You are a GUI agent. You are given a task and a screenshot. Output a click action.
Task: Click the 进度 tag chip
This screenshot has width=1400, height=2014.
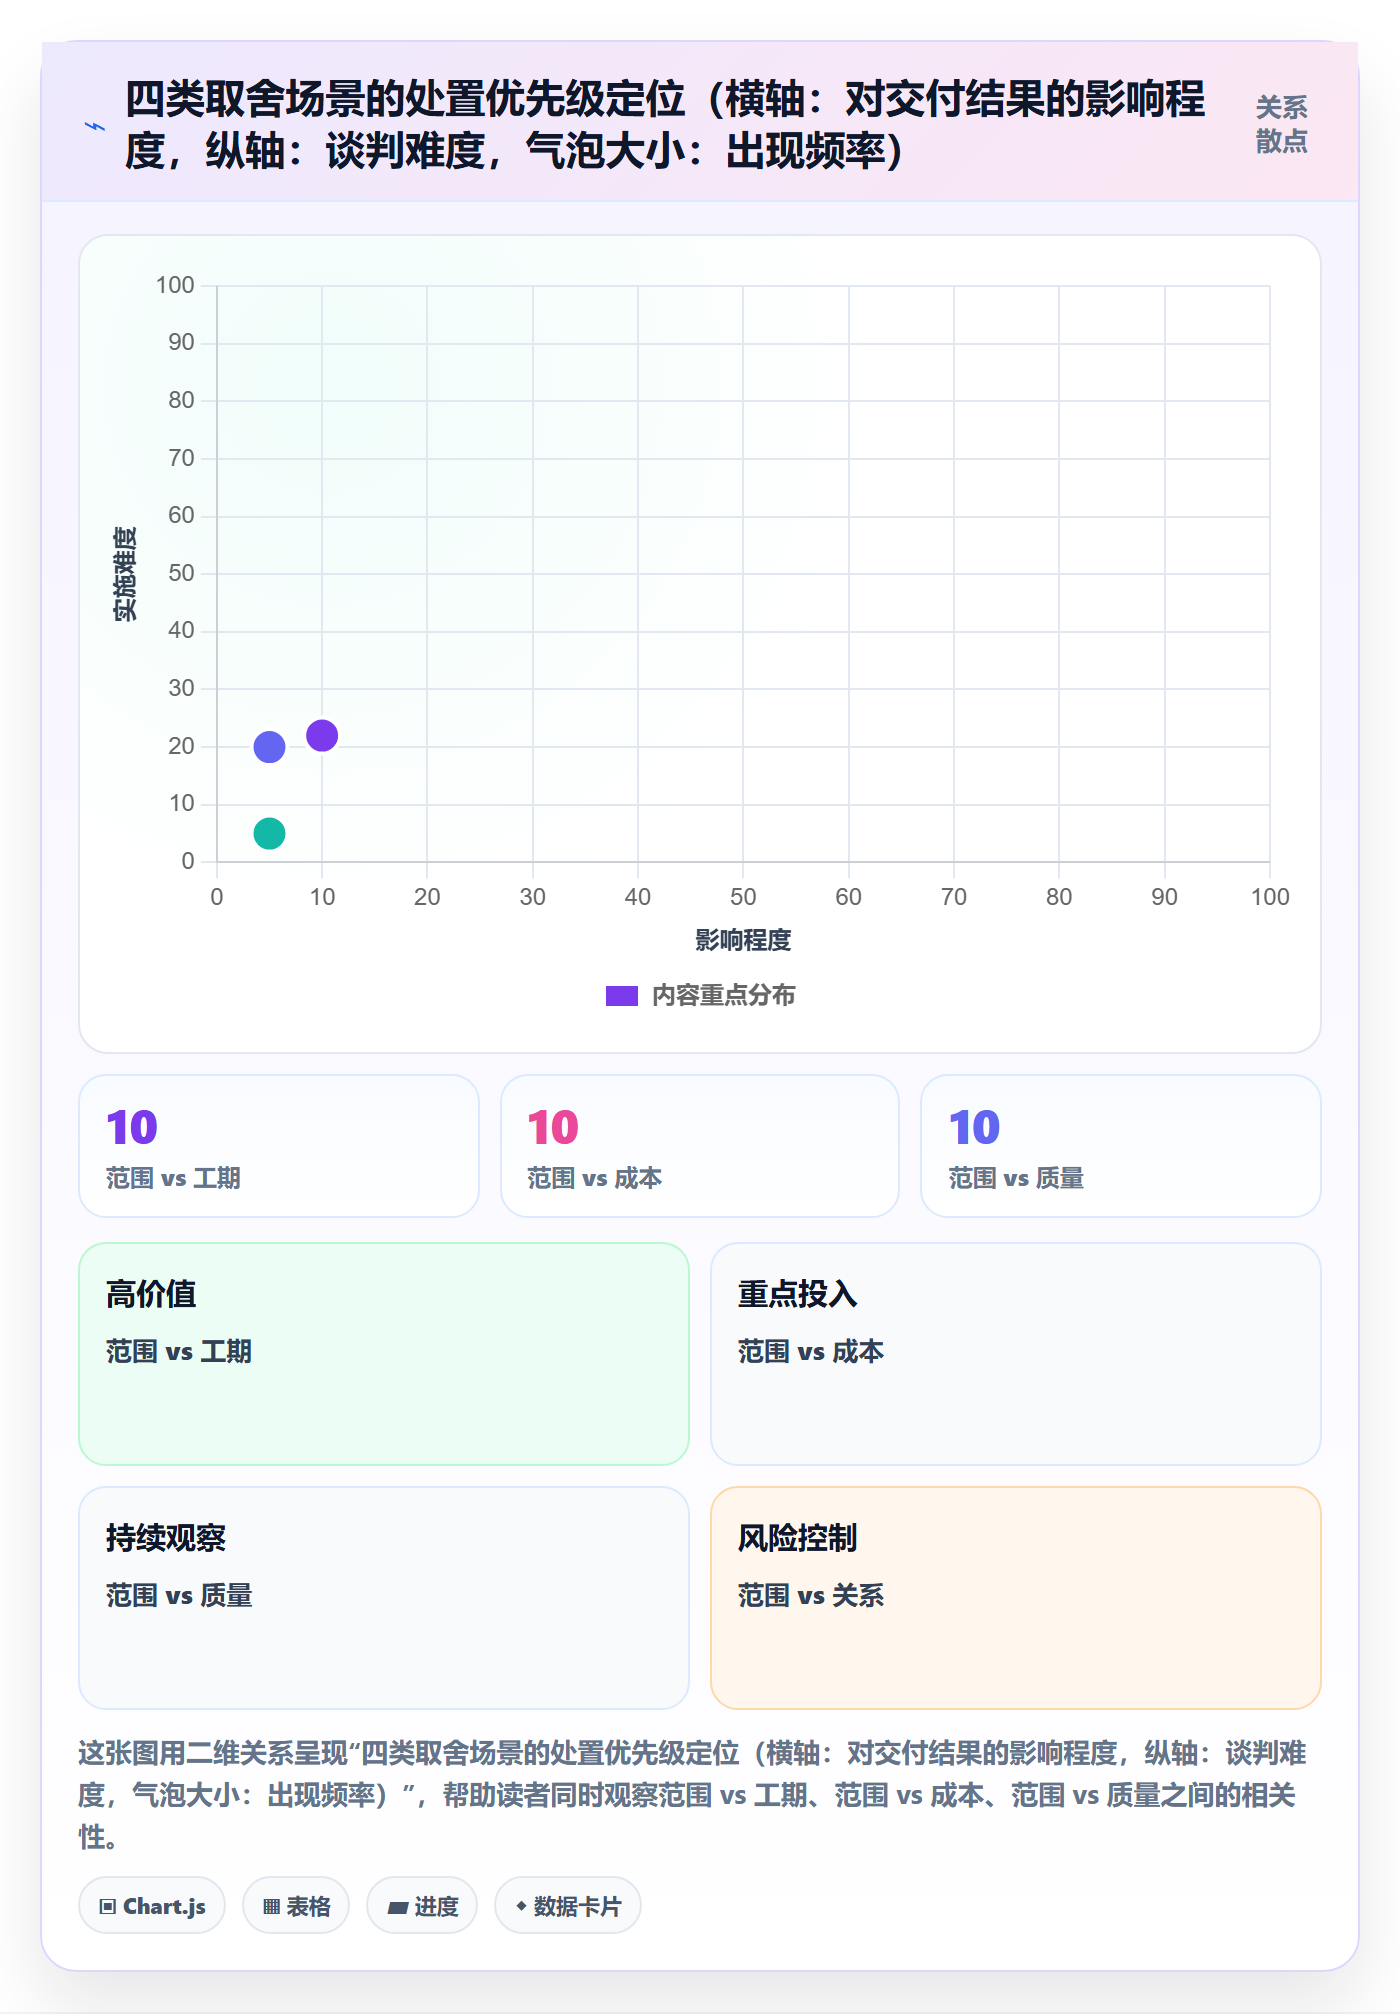pyautogui.click(x=422, y=1906)
